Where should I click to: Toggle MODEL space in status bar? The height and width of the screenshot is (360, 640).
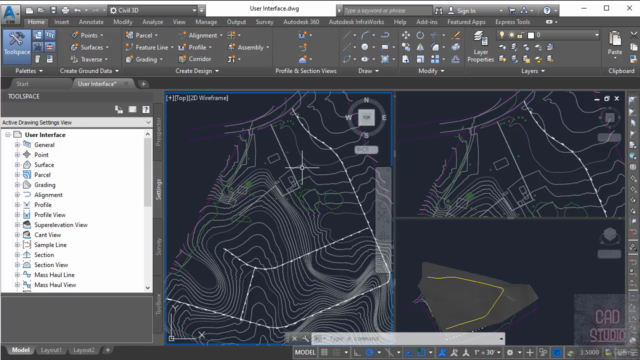(x=305, y=352)
